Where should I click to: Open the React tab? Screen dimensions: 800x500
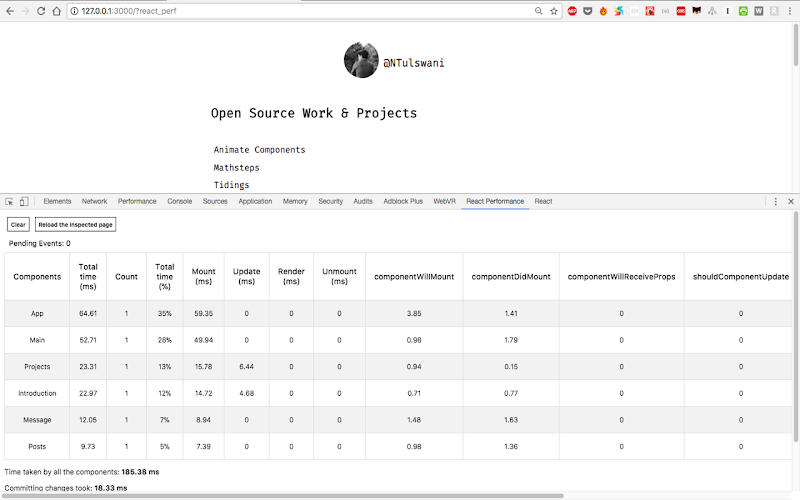pyautogui.click(x=543, y=202)
